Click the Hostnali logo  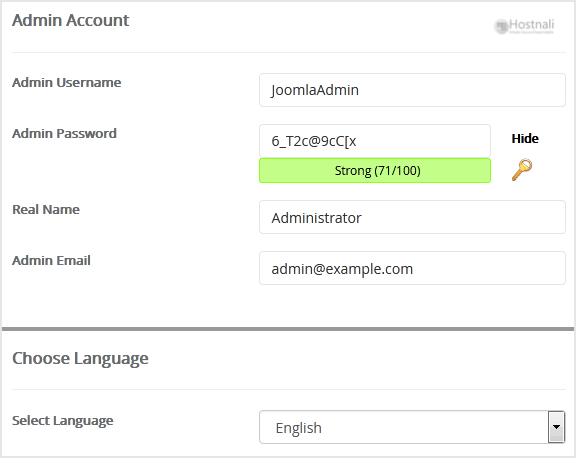524,26
